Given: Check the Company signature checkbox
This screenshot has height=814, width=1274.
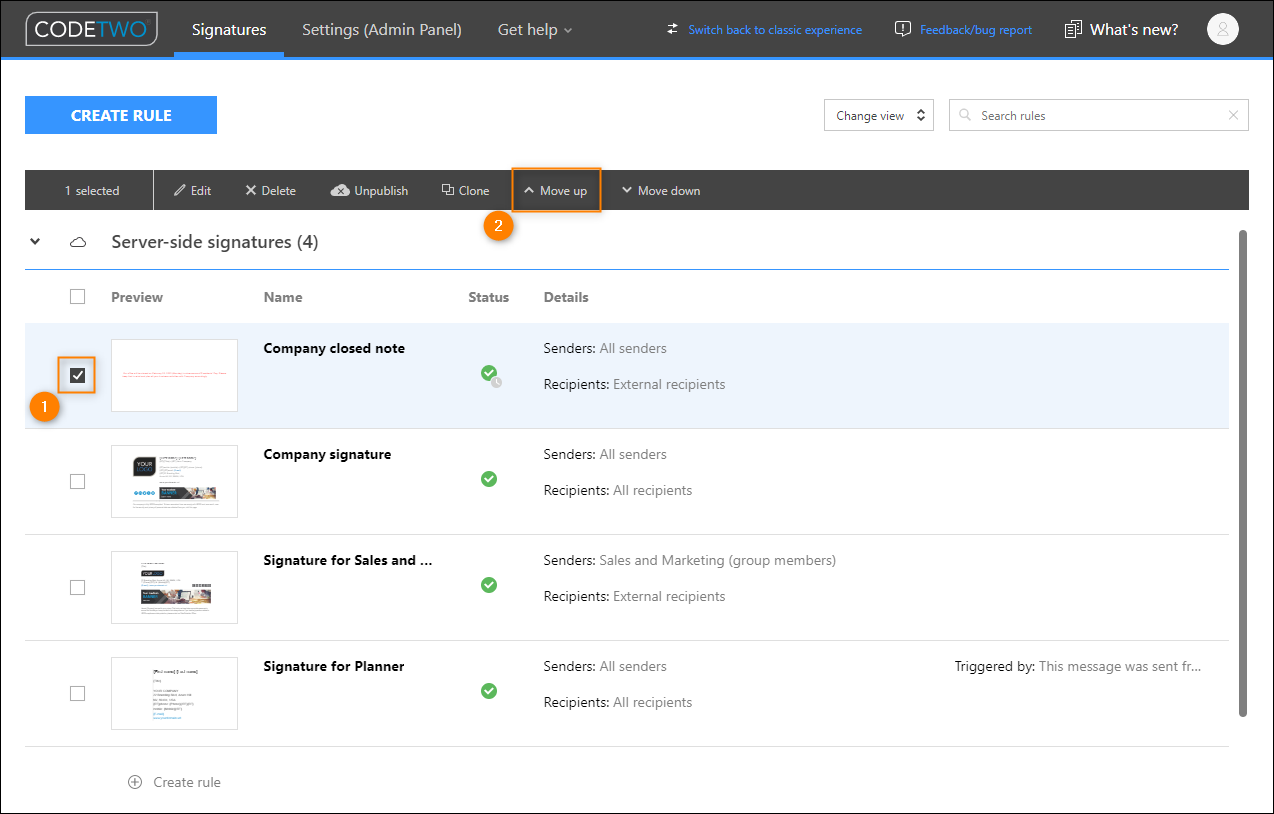Looking at the screenshot, I should (x=78, y=481).
